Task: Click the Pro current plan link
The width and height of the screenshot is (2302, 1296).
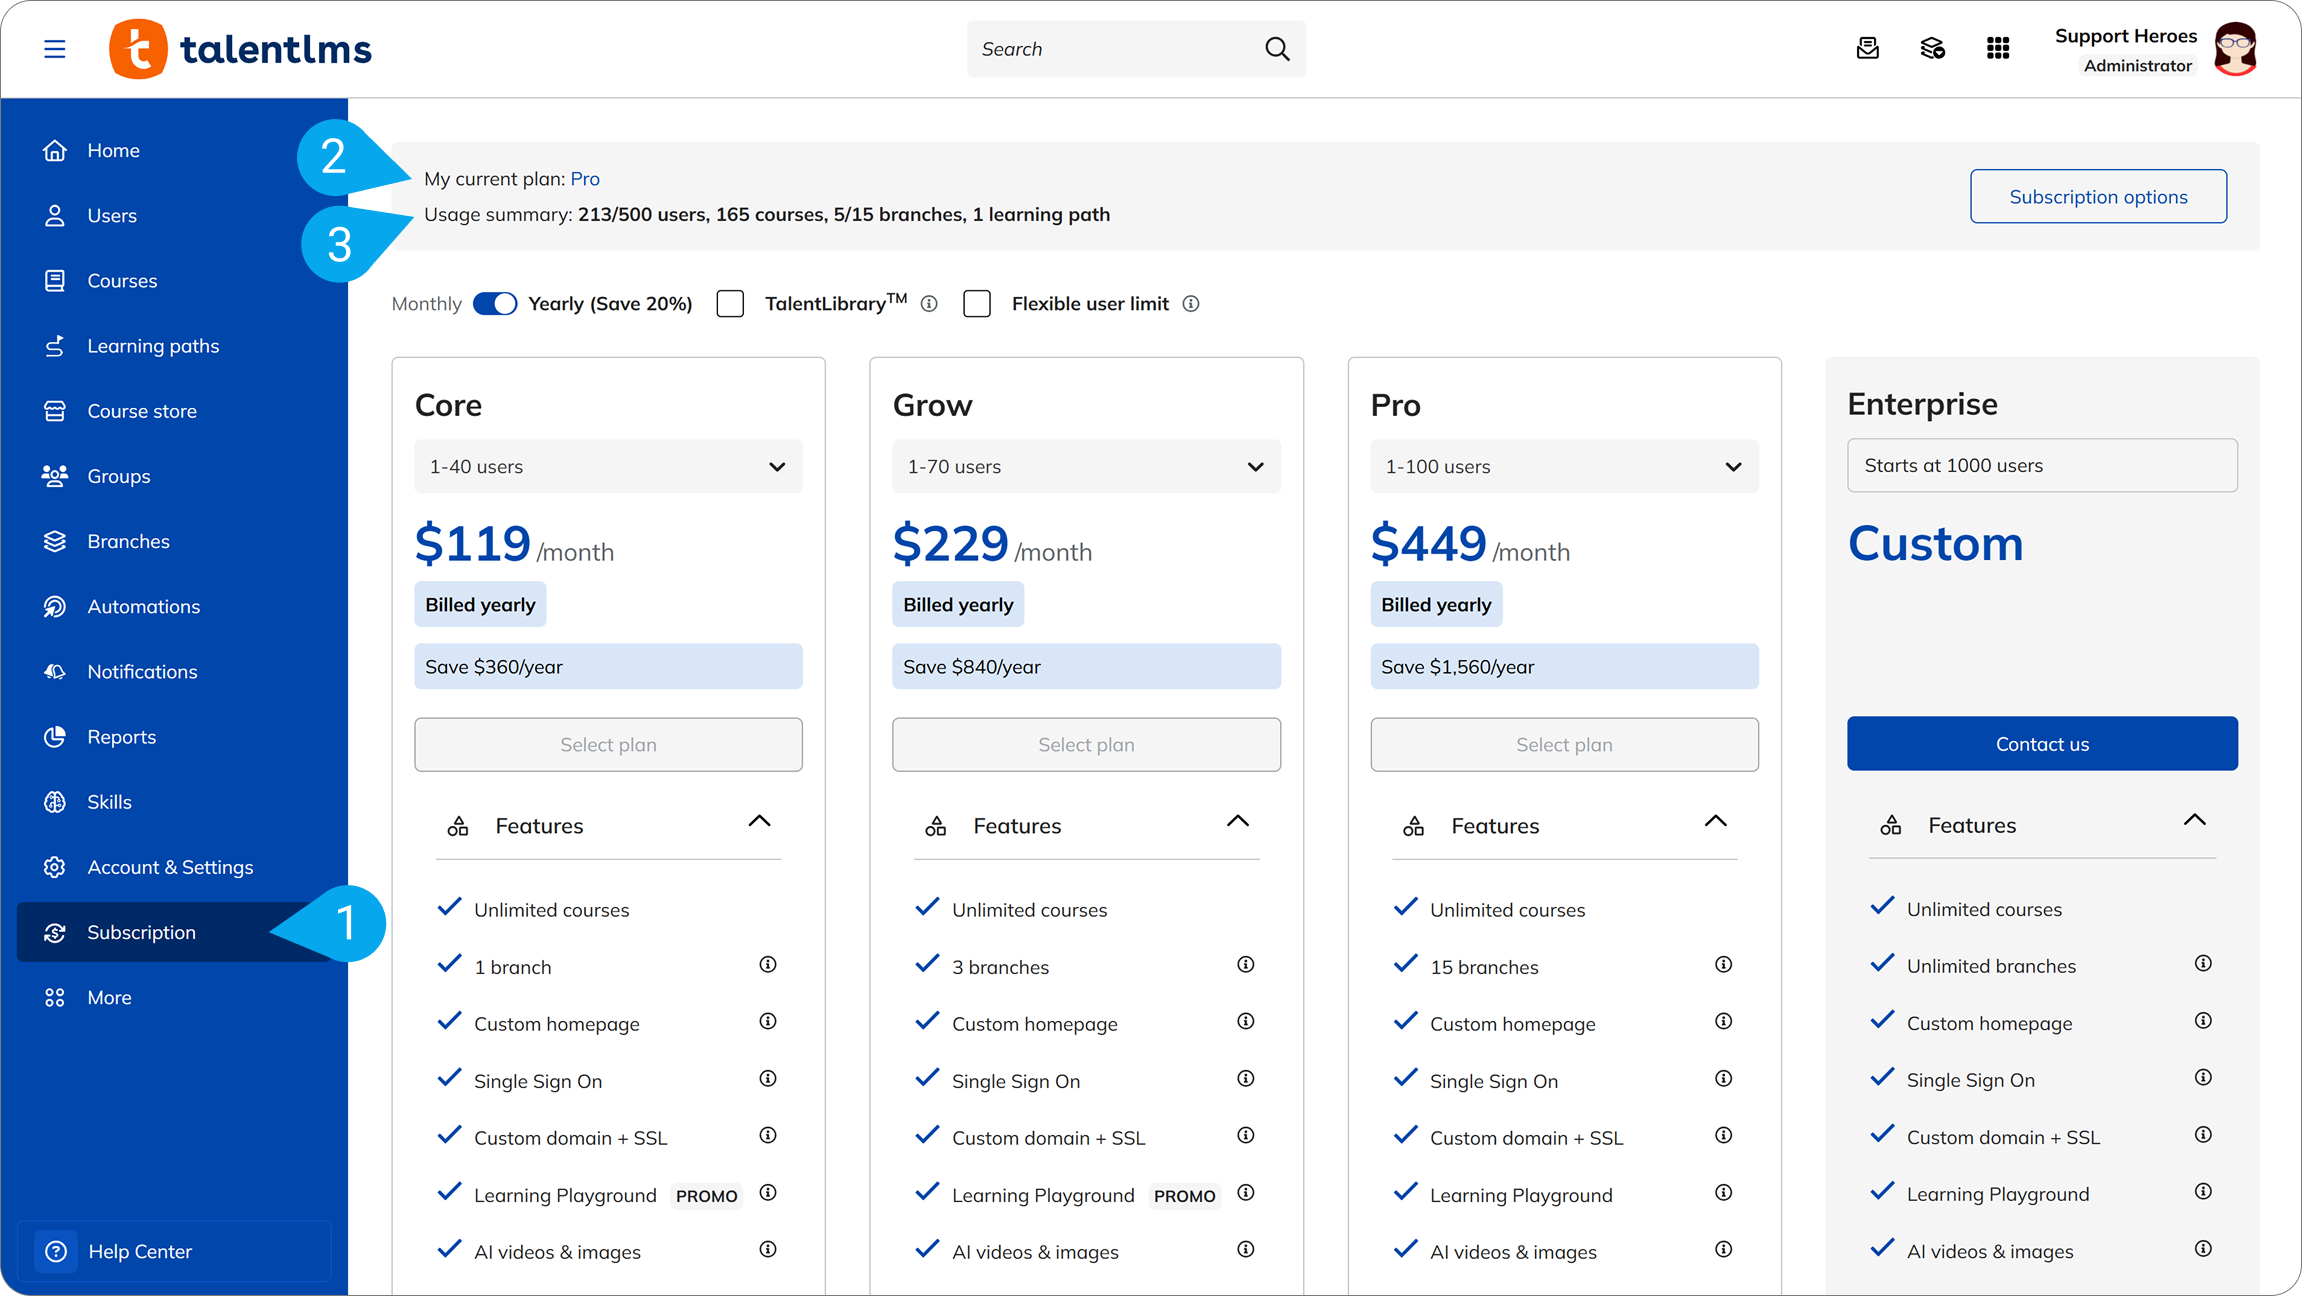Action: (x=585, y=179)
